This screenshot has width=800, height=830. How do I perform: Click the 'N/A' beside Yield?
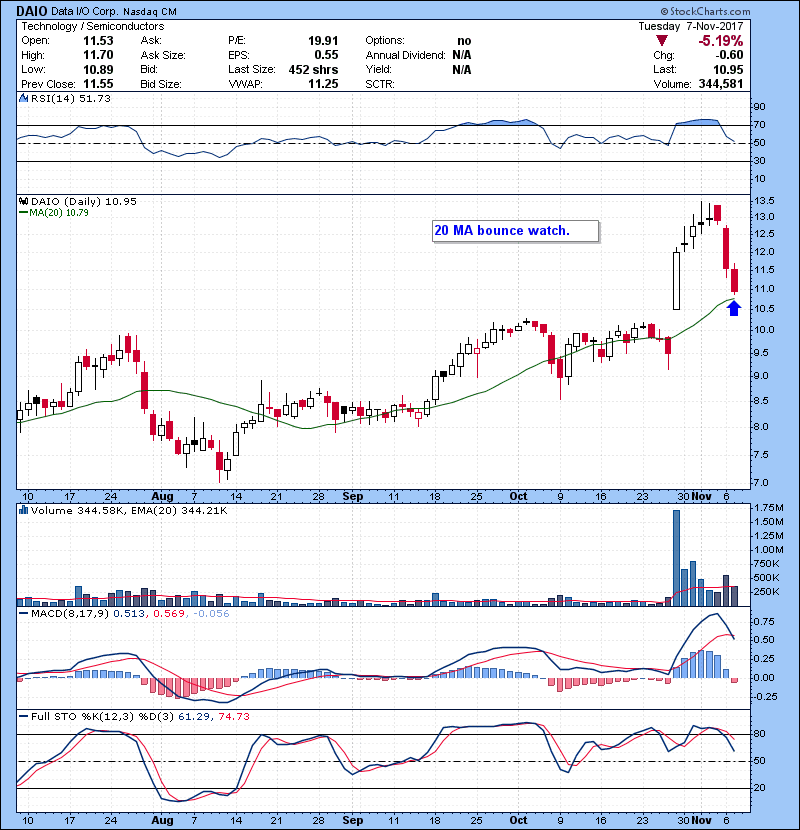pyautogui.click(x=462, y=69)
